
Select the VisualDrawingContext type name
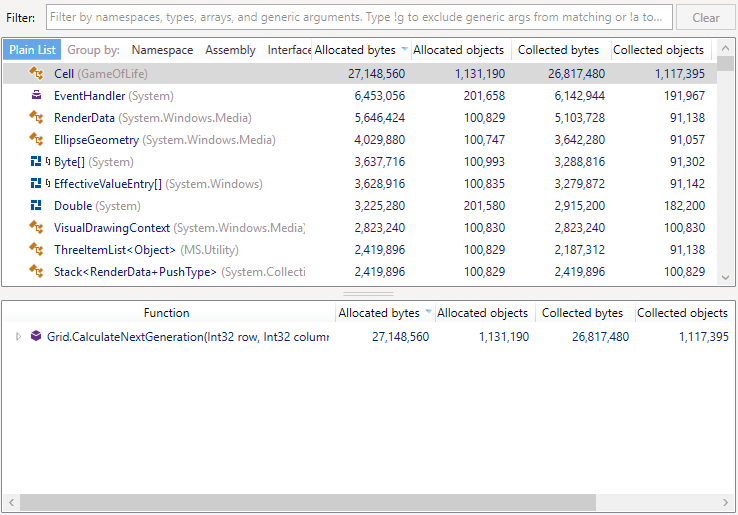point(112,228)
